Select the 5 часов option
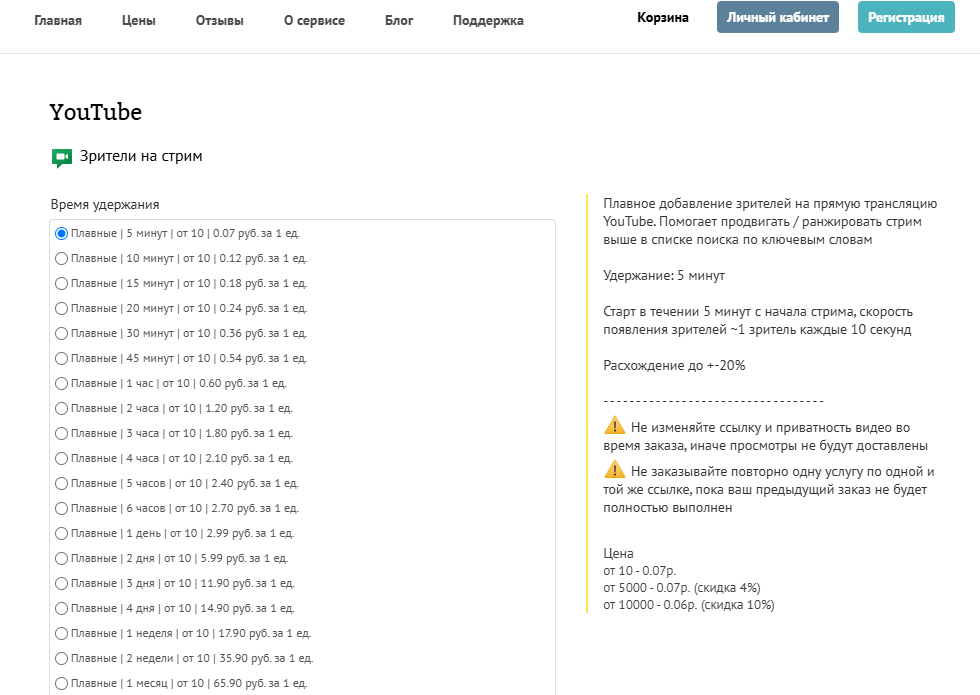 [61, 483]
